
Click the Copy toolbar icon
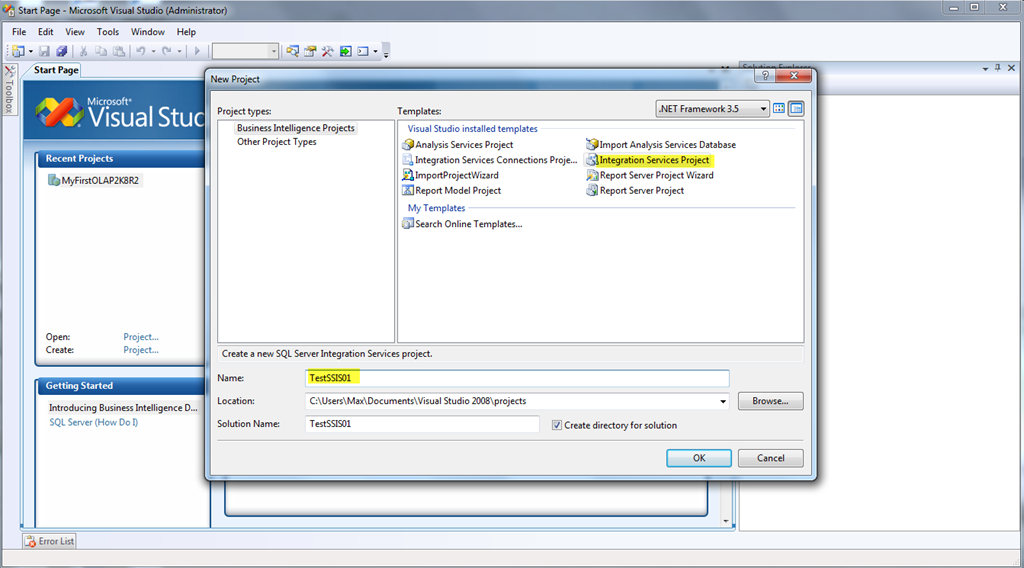click(101, 51)
